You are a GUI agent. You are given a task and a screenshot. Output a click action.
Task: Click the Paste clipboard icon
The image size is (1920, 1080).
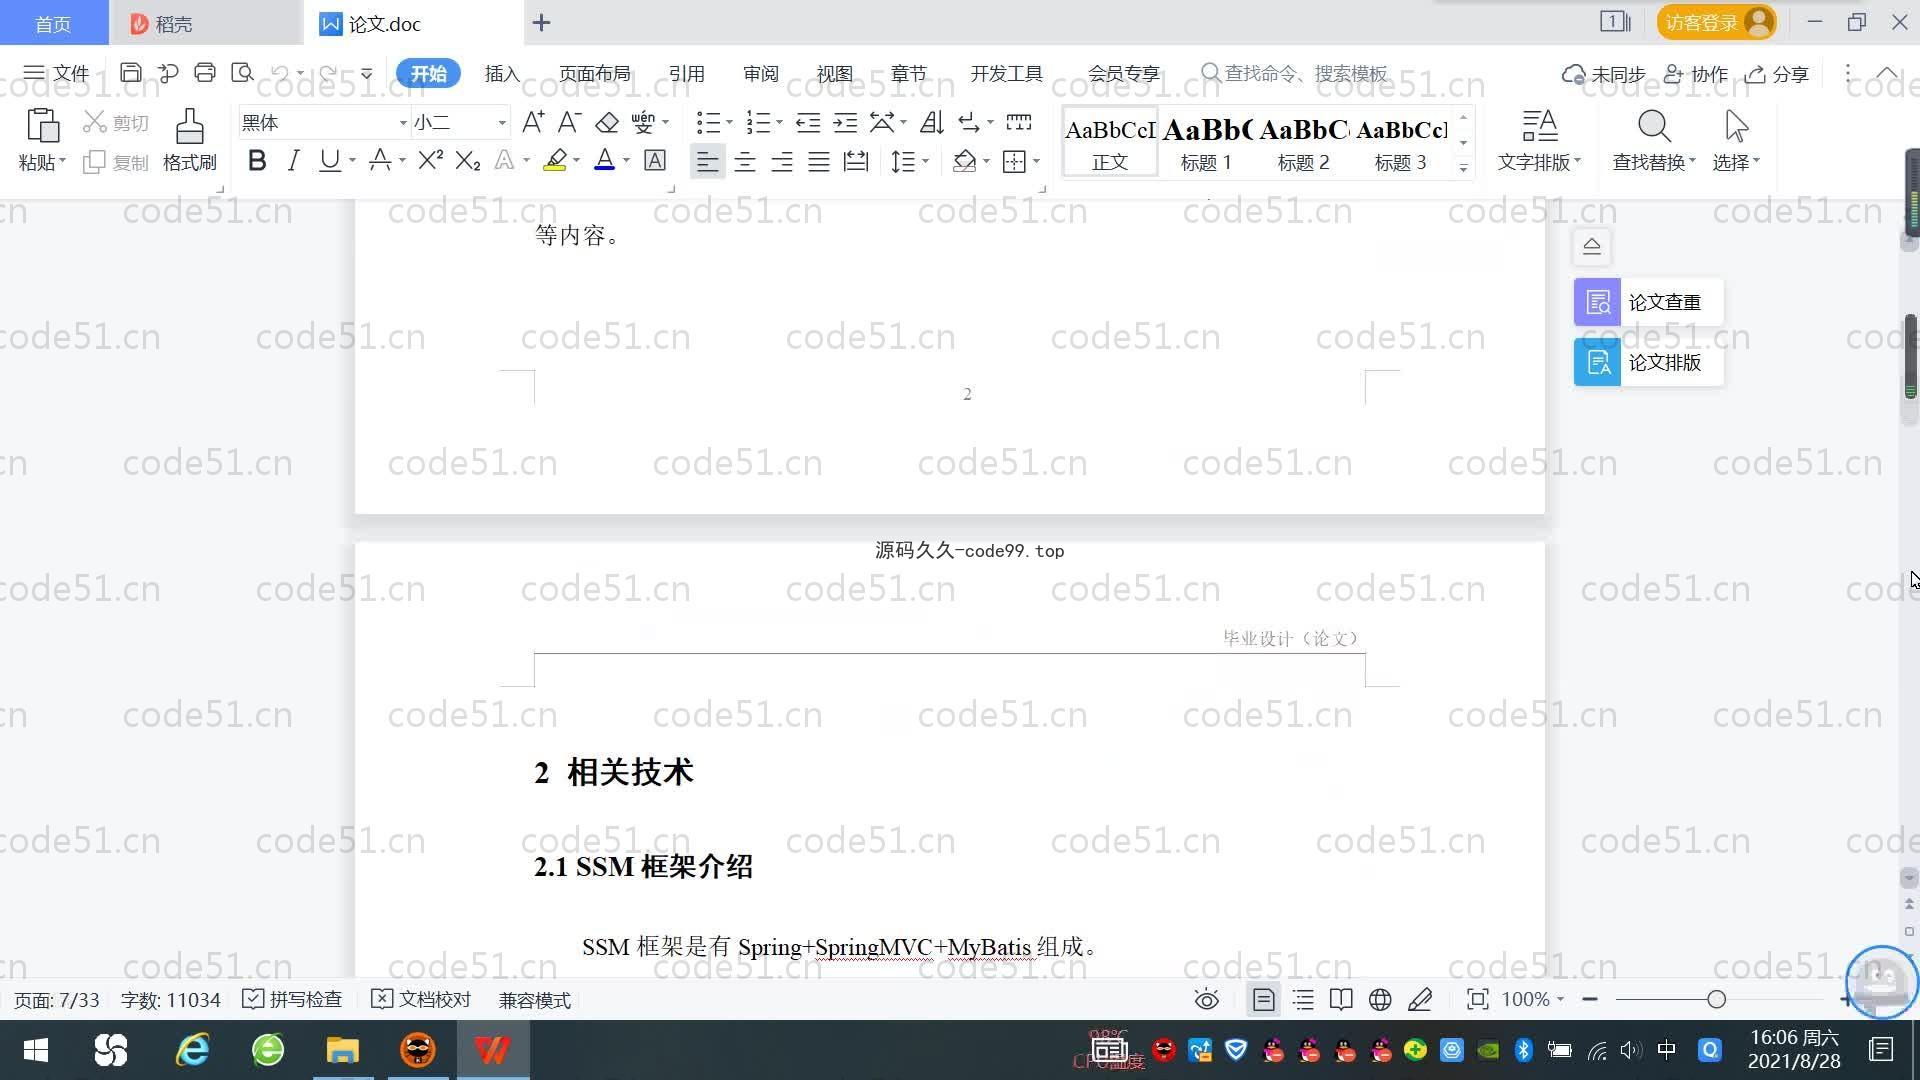tap(42, 126)
